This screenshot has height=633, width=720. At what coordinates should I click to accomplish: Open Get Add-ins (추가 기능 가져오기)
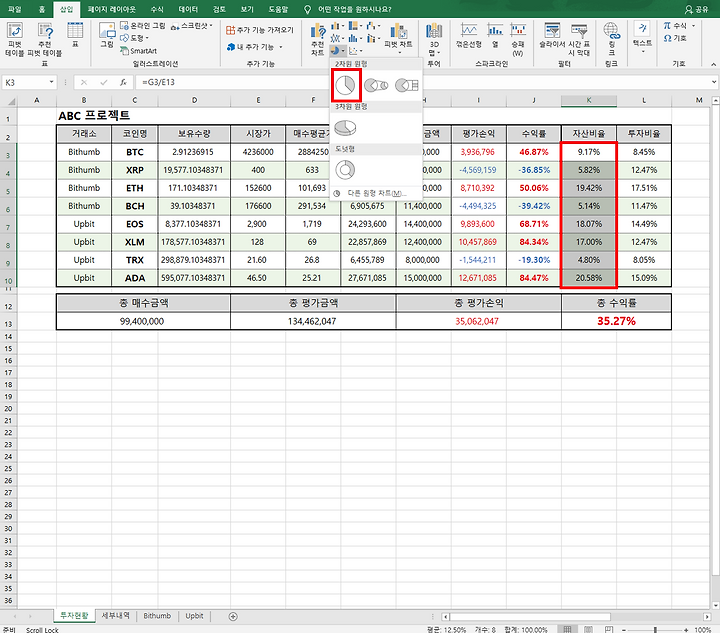pos(259,30)
